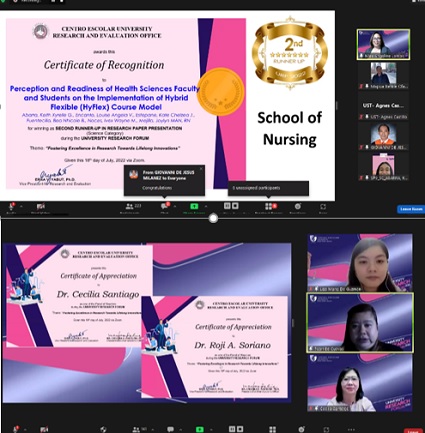Click green Share Screen in upper Zoom toolbar

[194, 207]
